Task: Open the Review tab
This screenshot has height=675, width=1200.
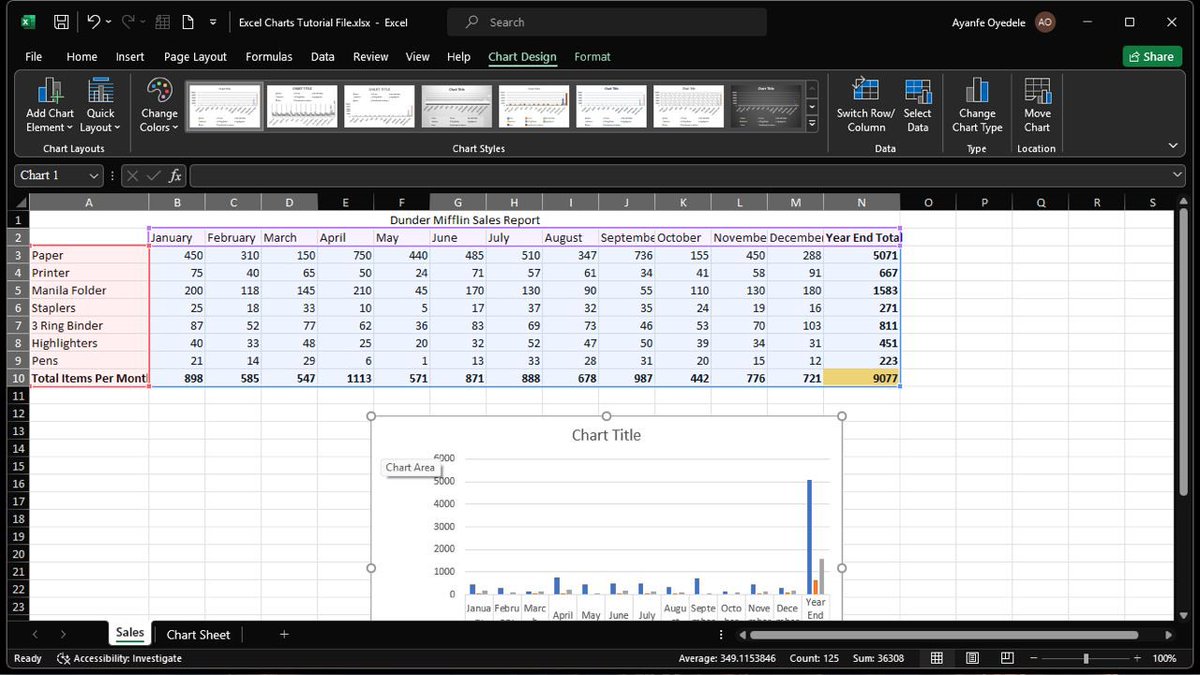Action: [x=370, y=57]
